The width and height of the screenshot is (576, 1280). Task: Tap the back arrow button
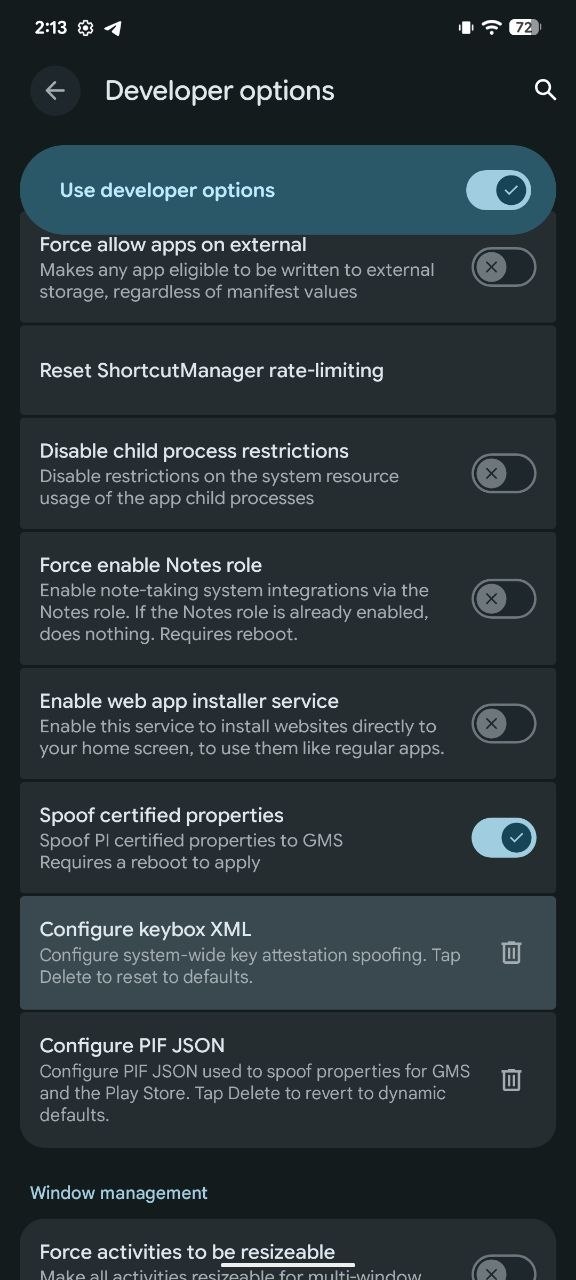[x=55, y=91]
